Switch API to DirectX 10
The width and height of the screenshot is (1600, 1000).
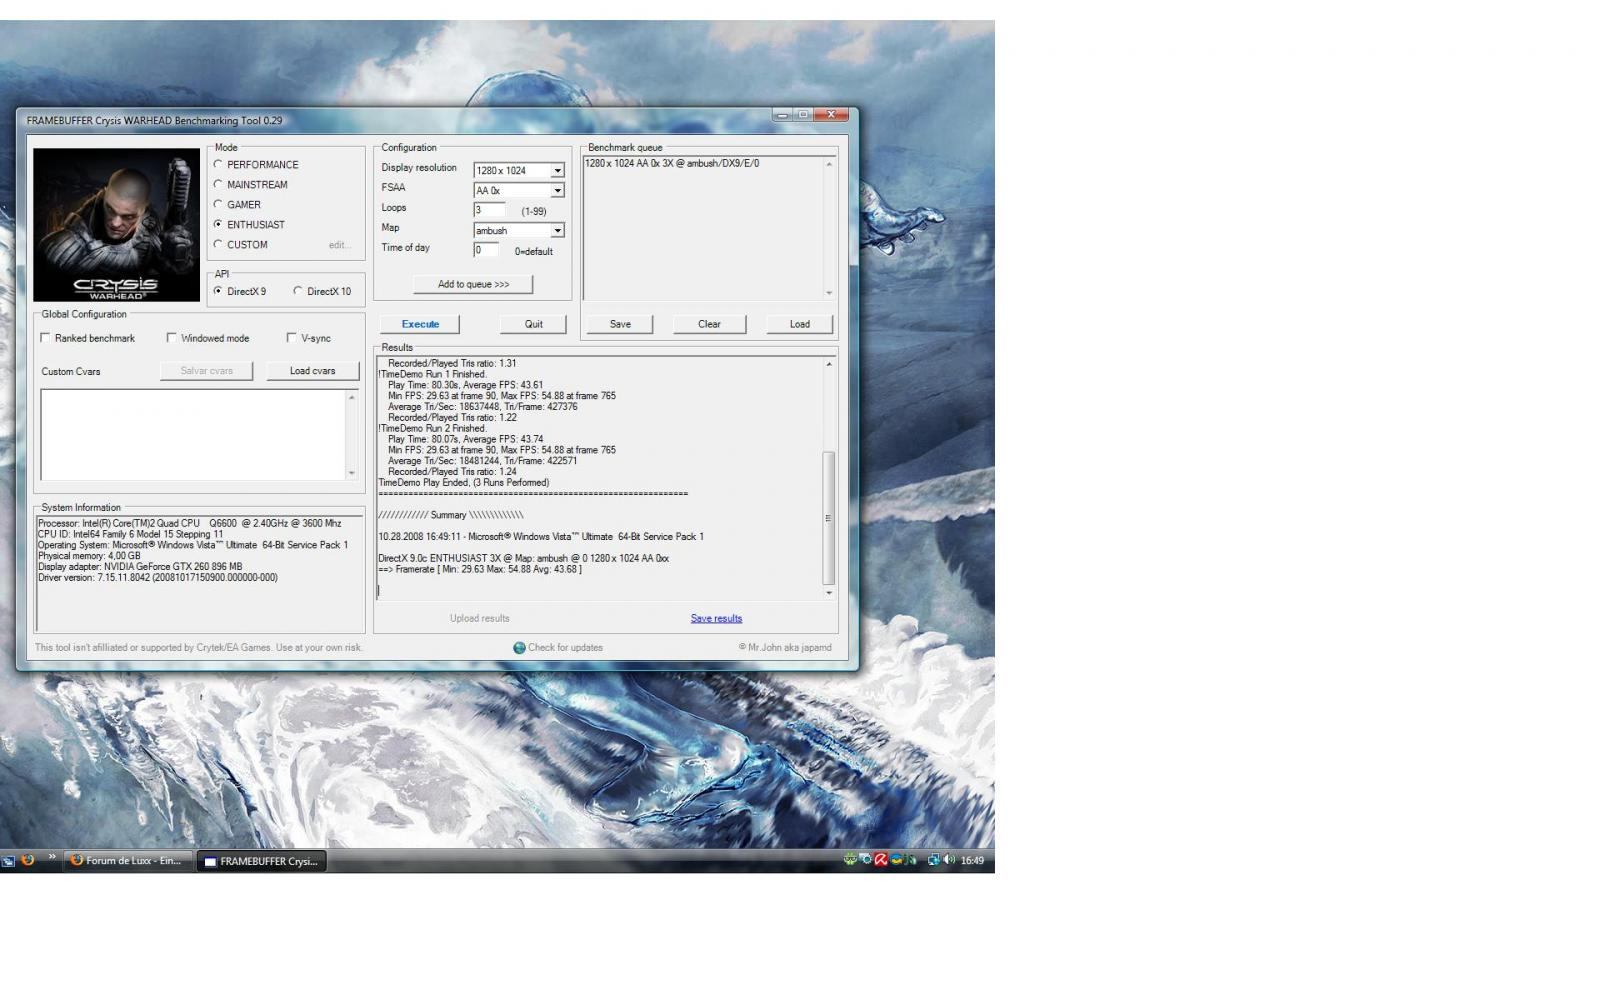[298, 291]
